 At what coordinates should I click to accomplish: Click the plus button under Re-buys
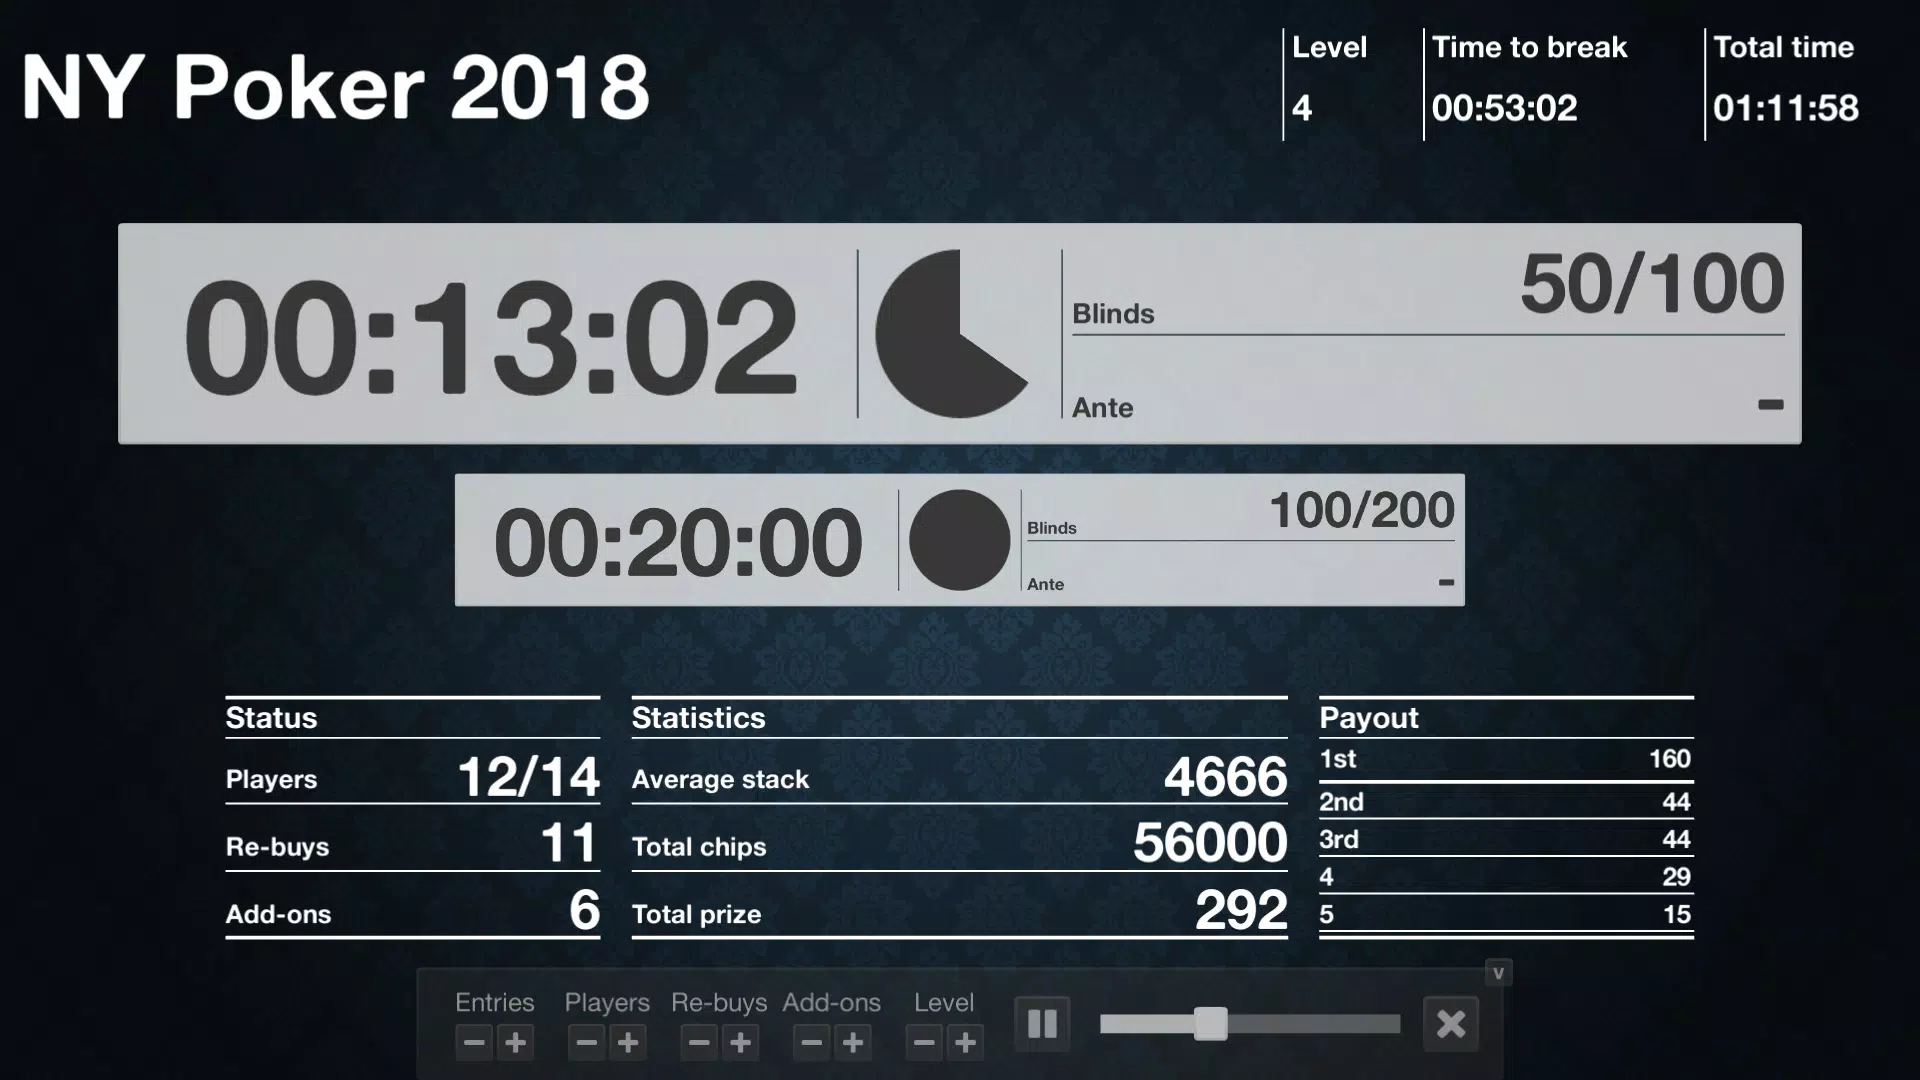[x=741, y=1042]
